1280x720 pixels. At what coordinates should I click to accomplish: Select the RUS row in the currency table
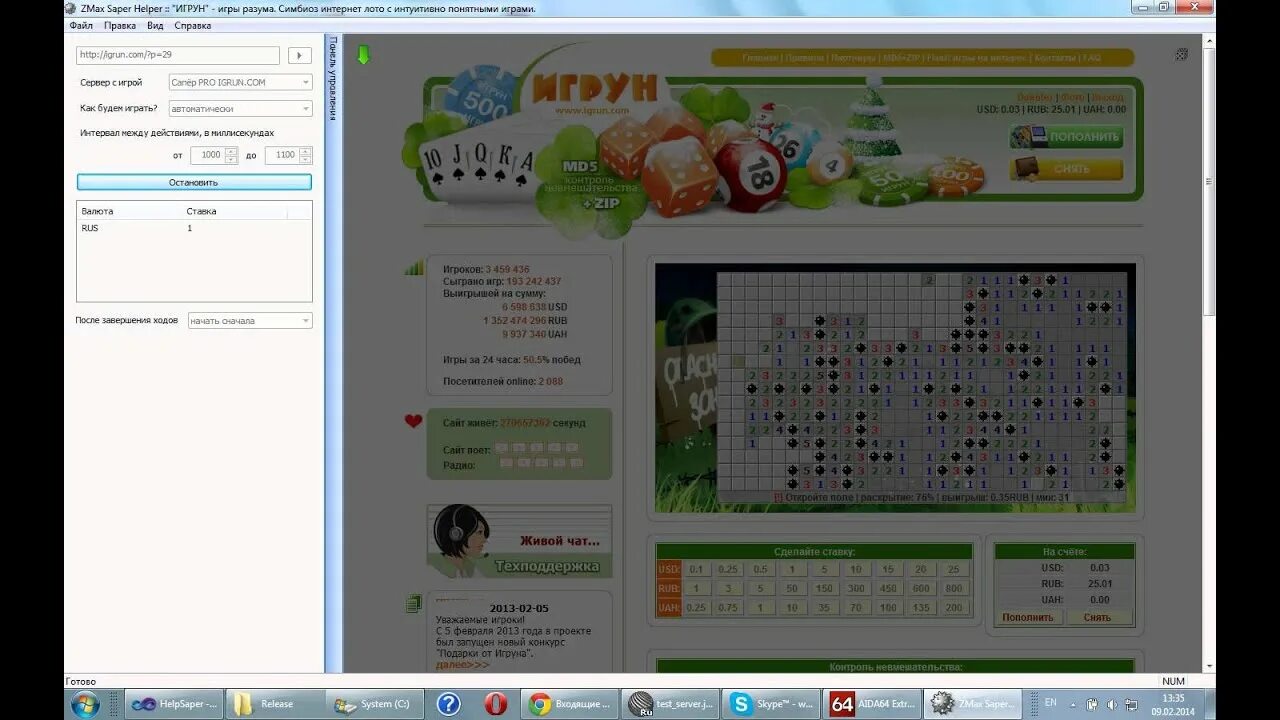click(x=194, y=228)
